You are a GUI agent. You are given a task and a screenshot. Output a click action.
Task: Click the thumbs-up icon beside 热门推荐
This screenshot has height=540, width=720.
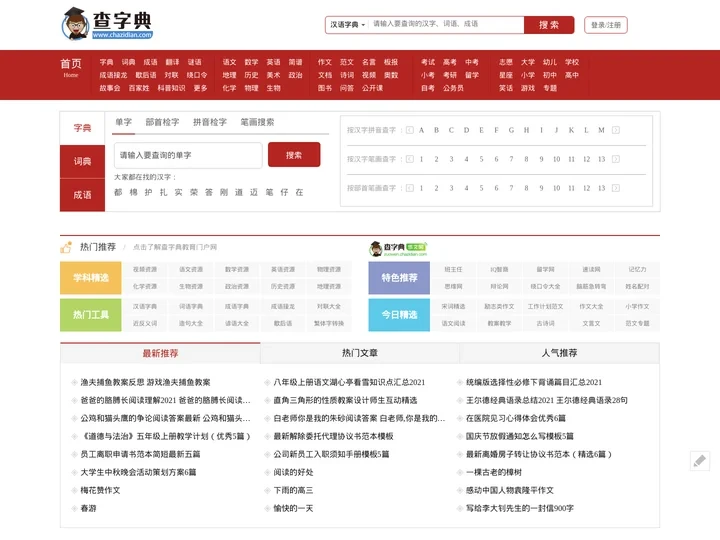click(66, 248)
